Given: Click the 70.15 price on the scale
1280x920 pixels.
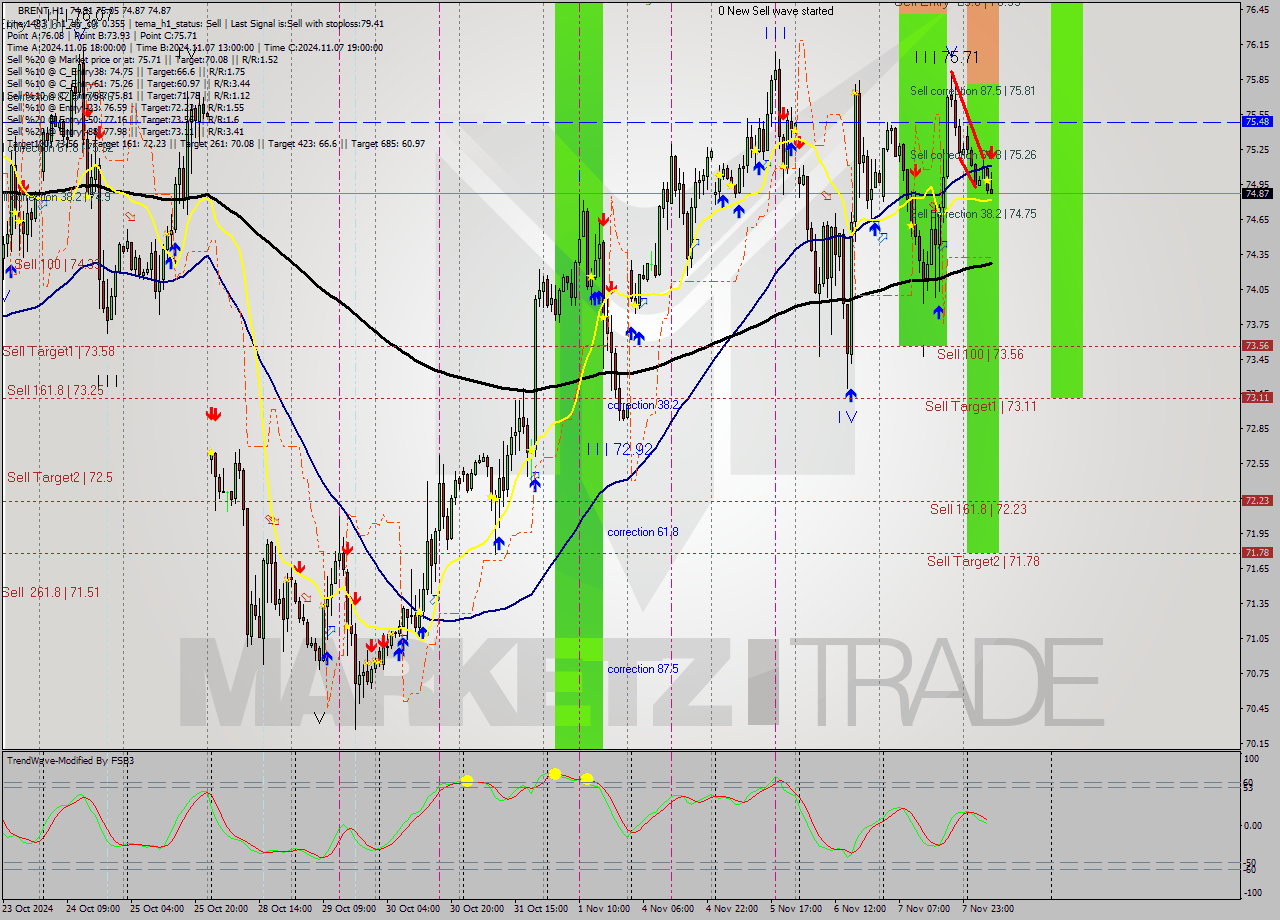Looking at the screenshot, I should click(x=1256, y=743).
